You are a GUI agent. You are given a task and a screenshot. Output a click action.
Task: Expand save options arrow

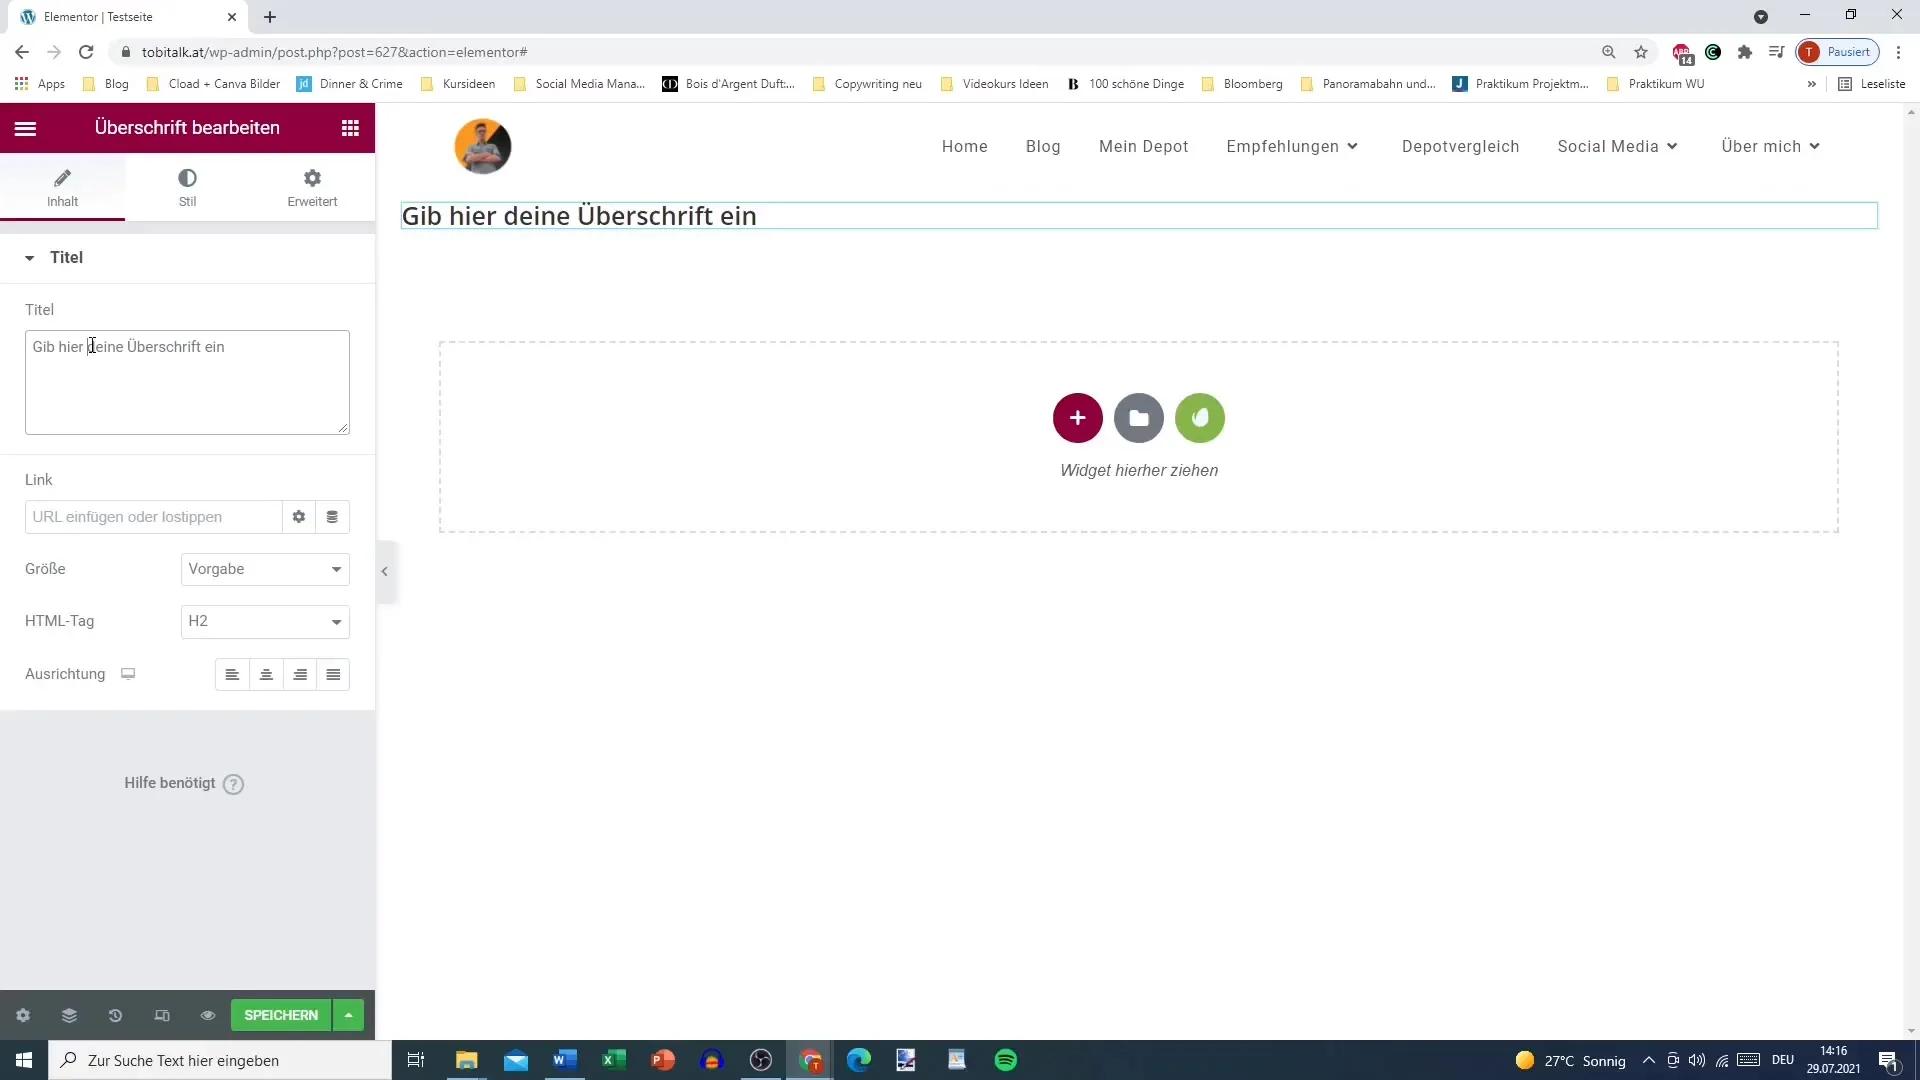click(x=348, y=1015)
